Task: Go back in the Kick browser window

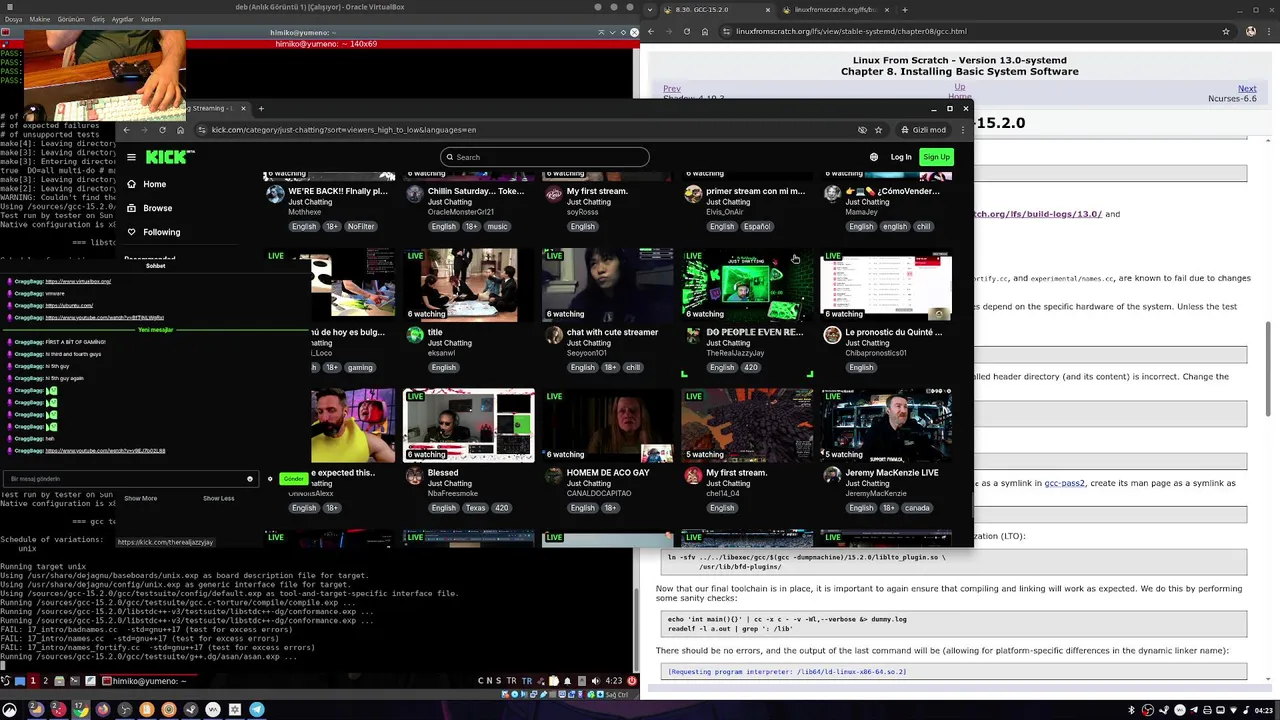Action: pyautogui.click(x=126, y=130)
